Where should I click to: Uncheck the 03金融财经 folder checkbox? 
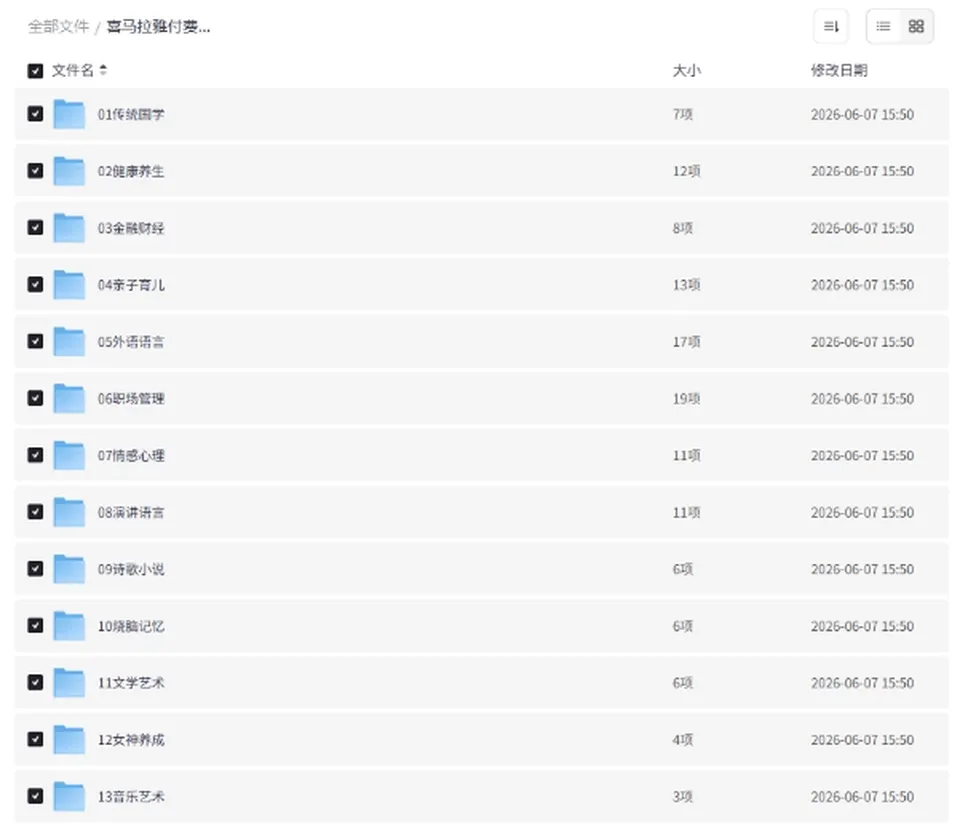click(x=36, y=227)
